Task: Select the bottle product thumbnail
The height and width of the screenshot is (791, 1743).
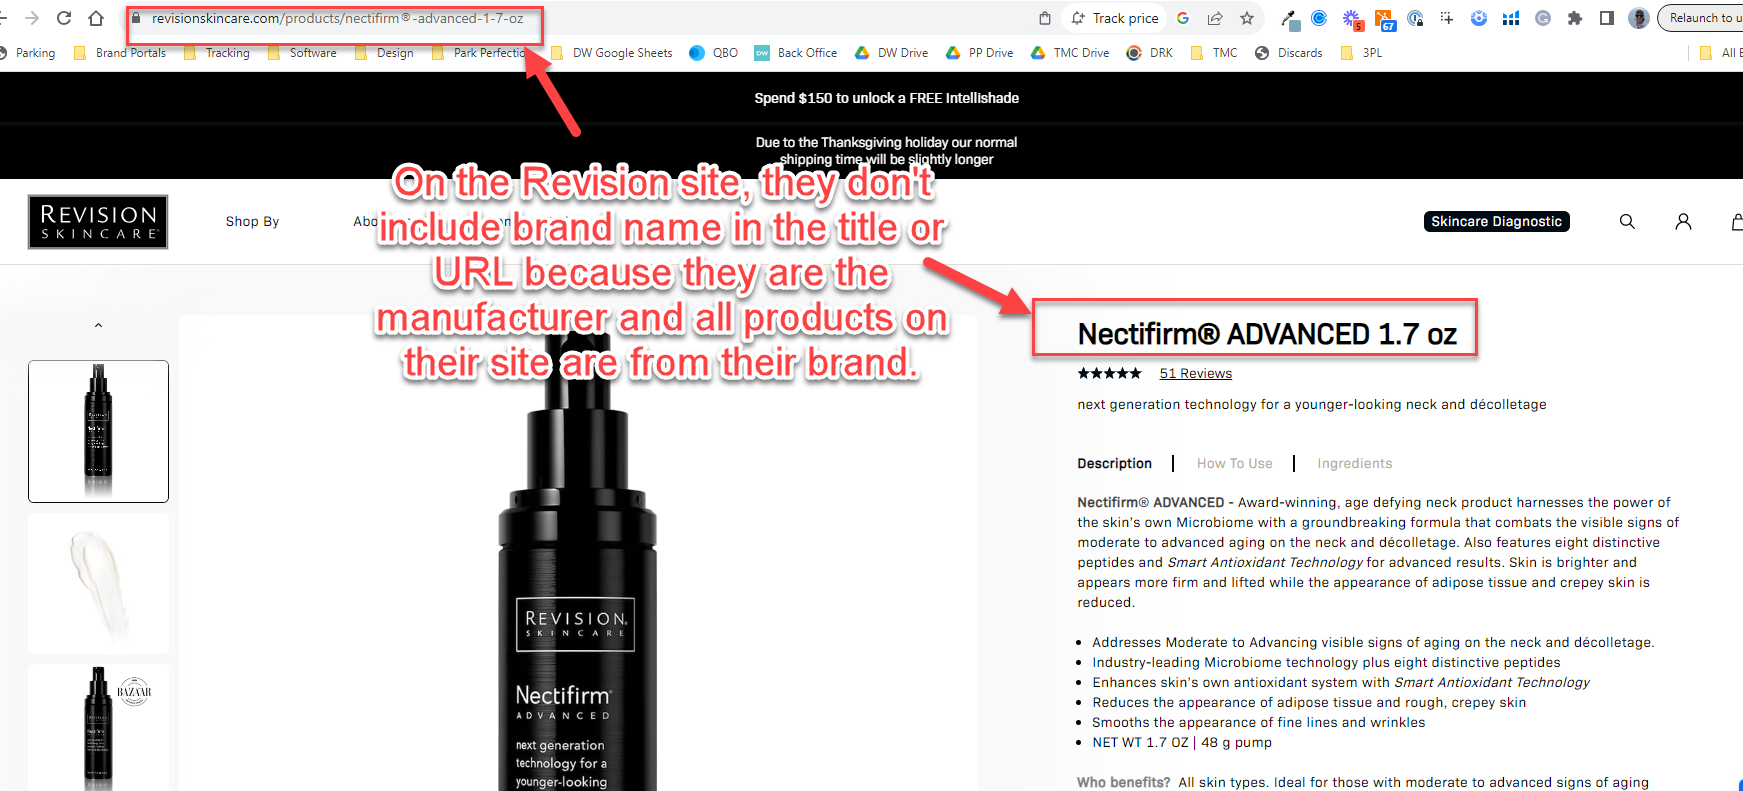Action: (98, 431)
